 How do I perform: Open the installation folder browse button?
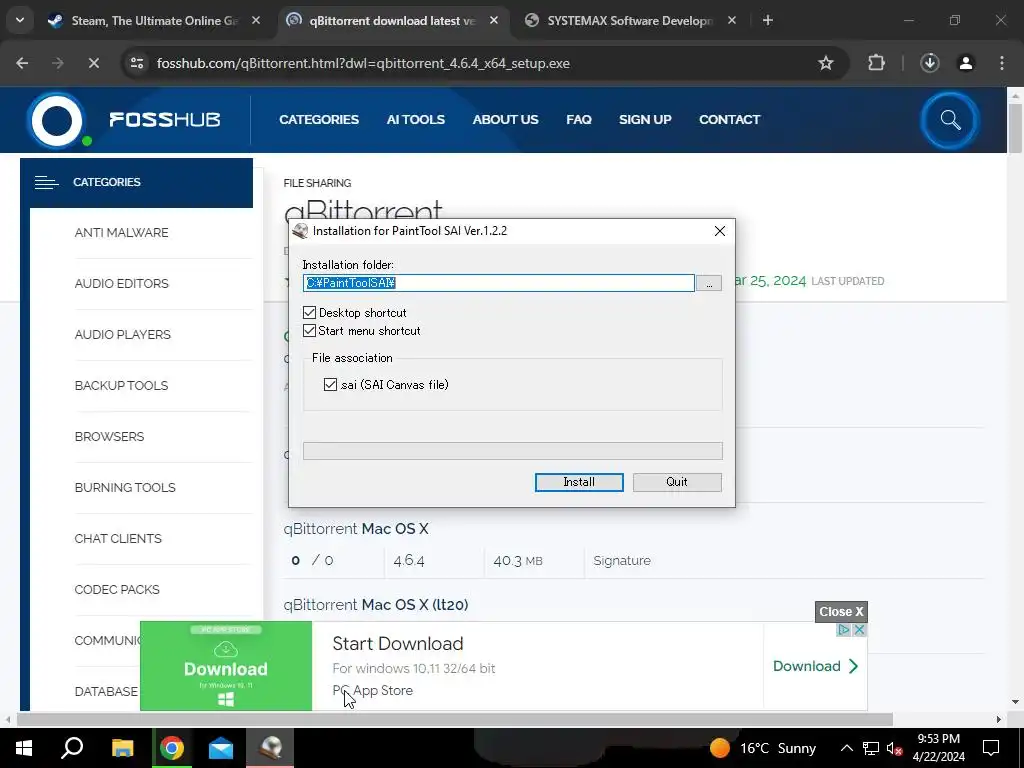tap(709, 283)
